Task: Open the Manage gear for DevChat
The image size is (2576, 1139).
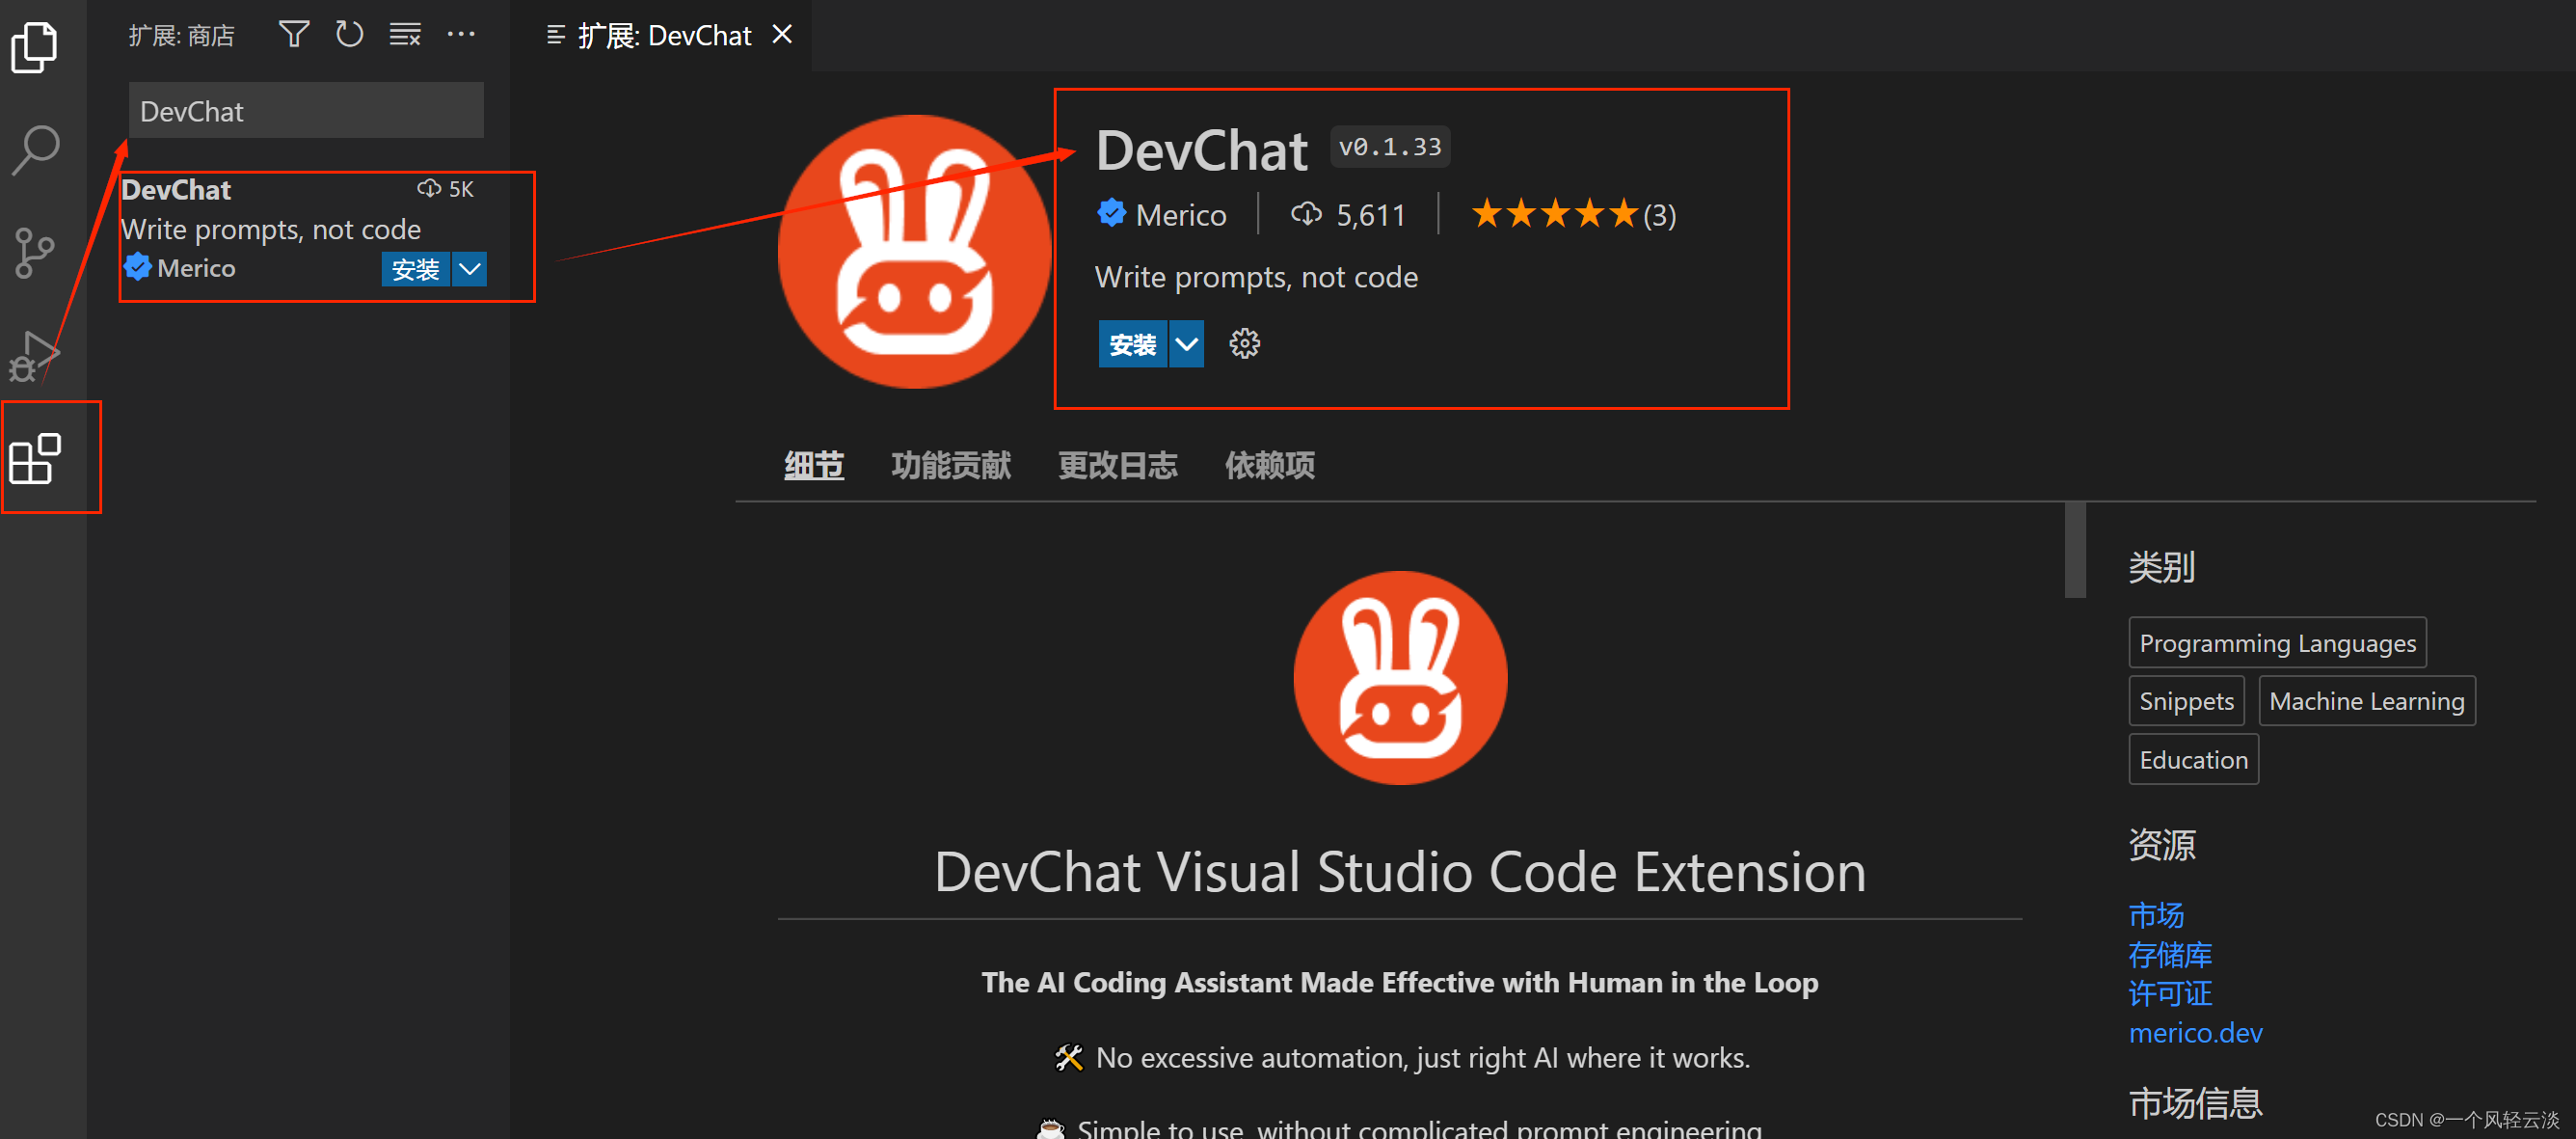Action: pyautogui.click(x=1243, y=343)
